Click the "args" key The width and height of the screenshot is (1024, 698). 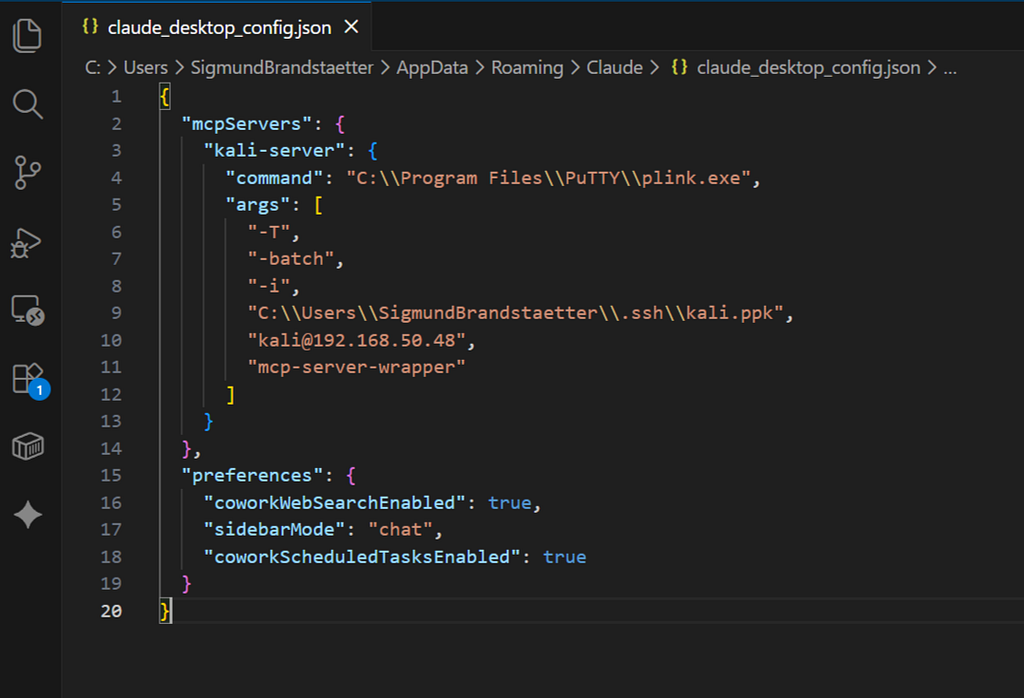tap(257, 206)
